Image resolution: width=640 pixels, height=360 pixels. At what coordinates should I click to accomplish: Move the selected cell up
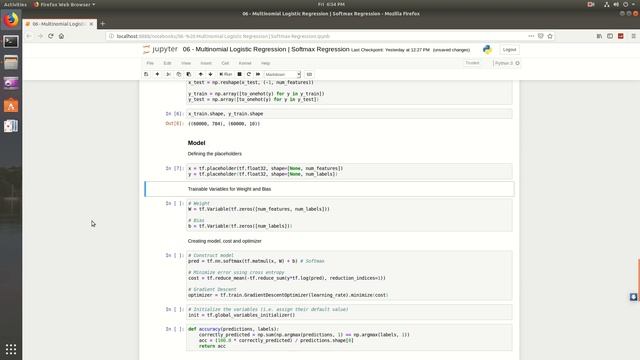(200, 74)
